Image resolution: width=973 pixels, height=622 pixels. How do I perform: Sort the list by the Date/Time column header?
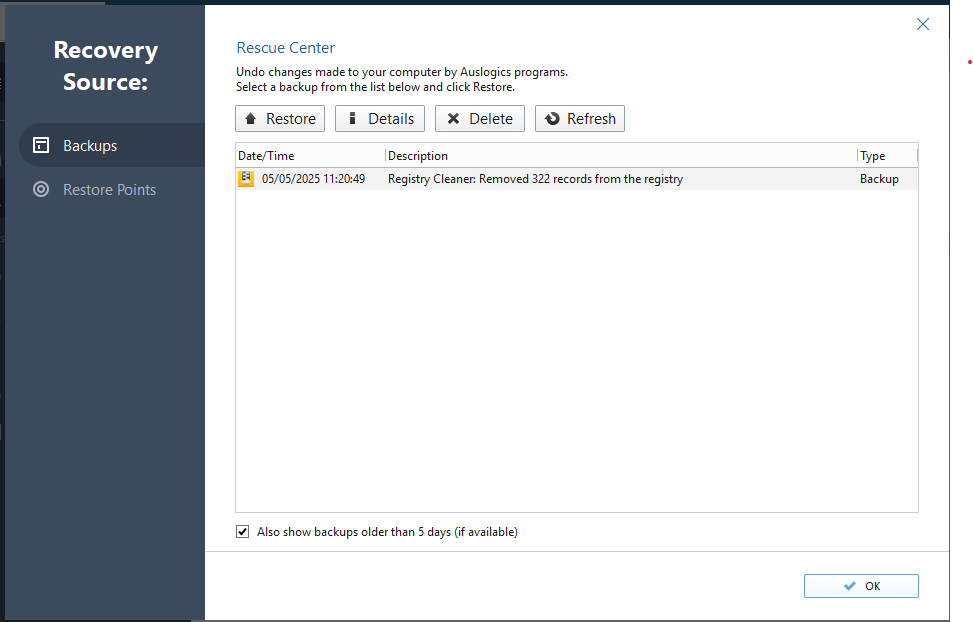(x=266, y=156)
